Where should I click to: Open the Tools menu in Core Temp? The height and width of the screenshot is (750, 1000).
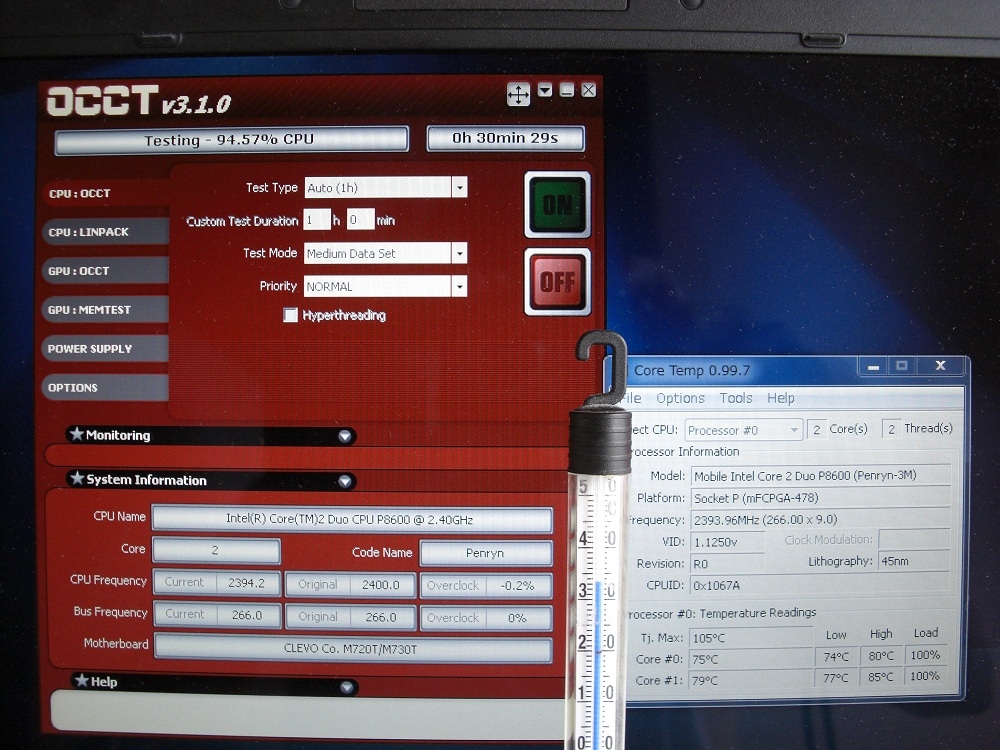tap(736, 398)
